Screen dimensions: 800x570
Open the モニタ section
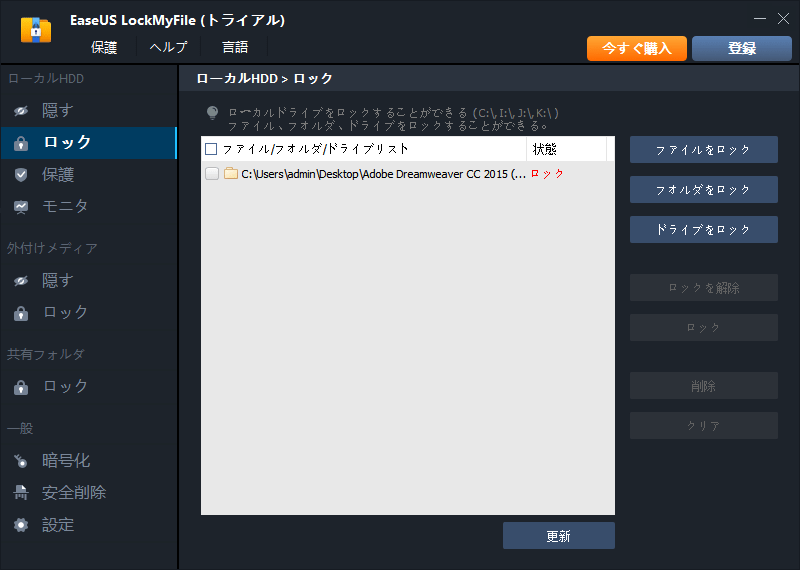click(89, 207)
